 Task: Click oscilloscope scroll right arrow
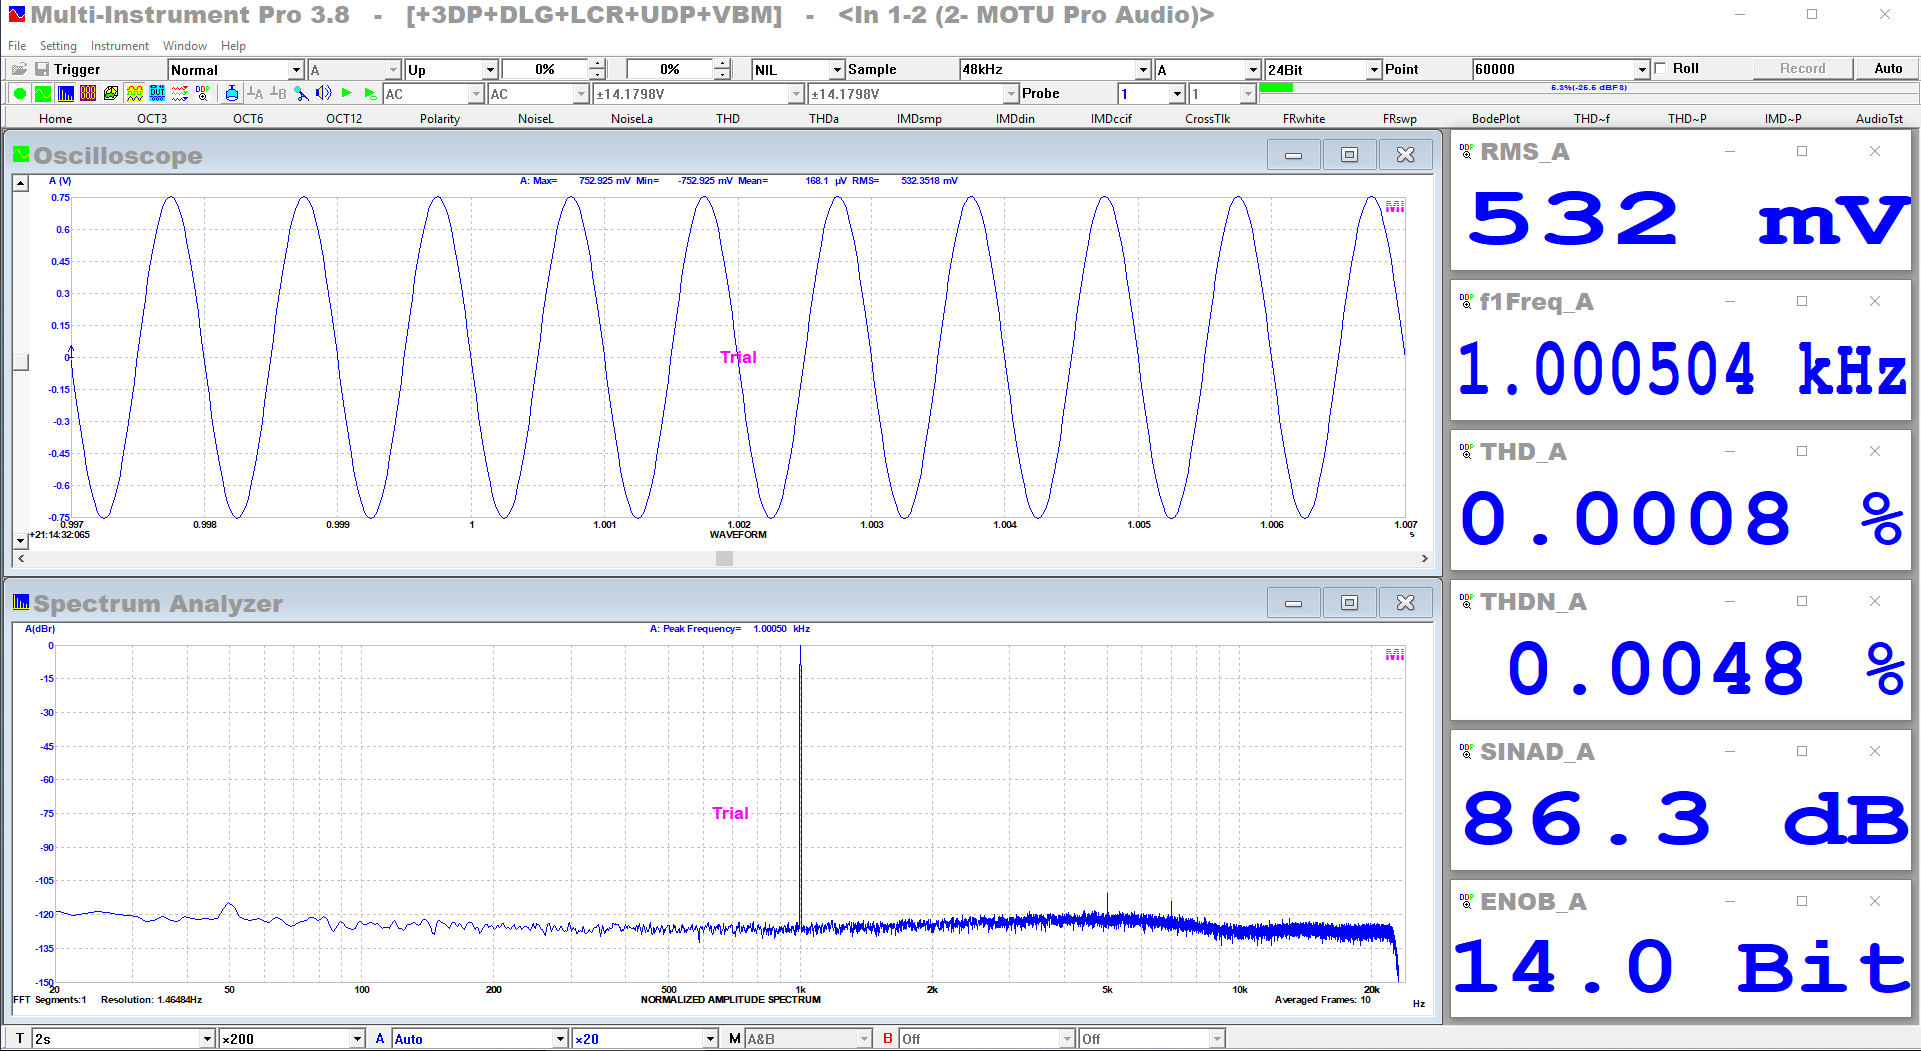1425,559
